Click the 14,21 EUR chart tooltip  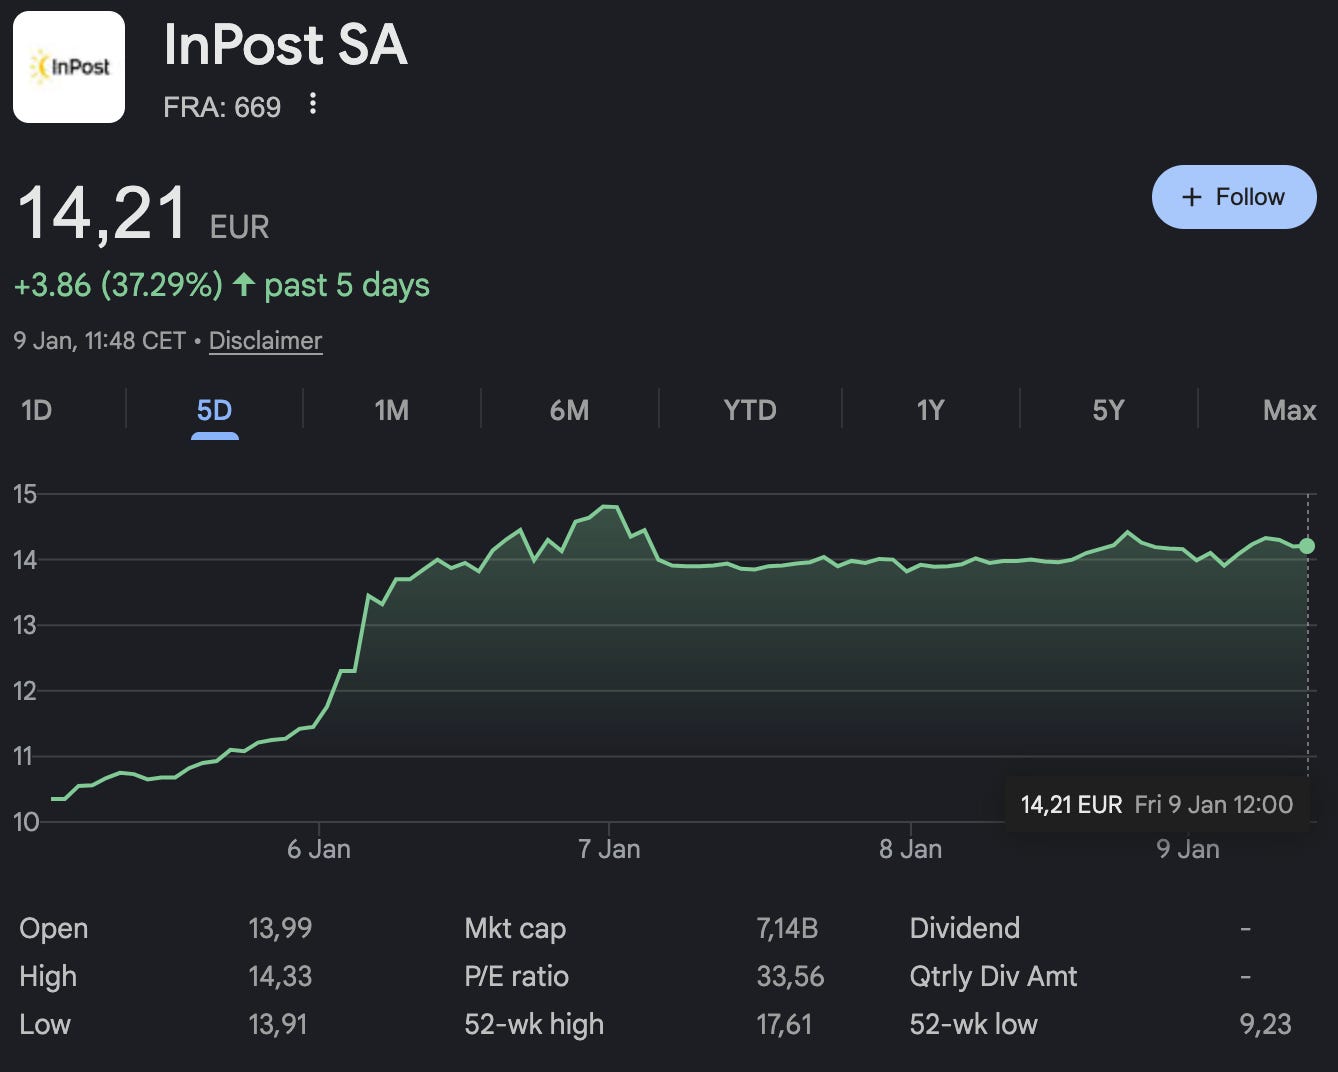pyautogui.click(x=1157, y=804)
